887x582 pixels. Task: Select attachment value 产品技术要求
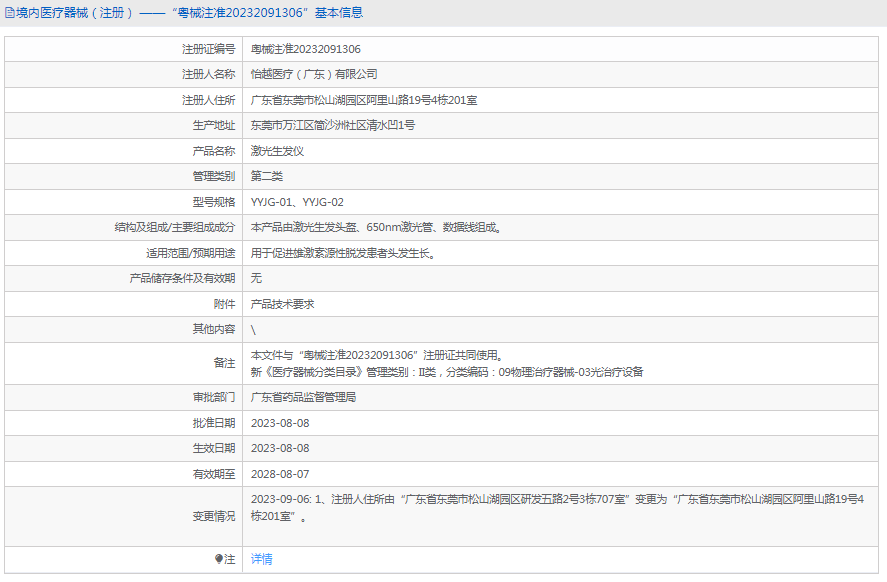(282, 304)
